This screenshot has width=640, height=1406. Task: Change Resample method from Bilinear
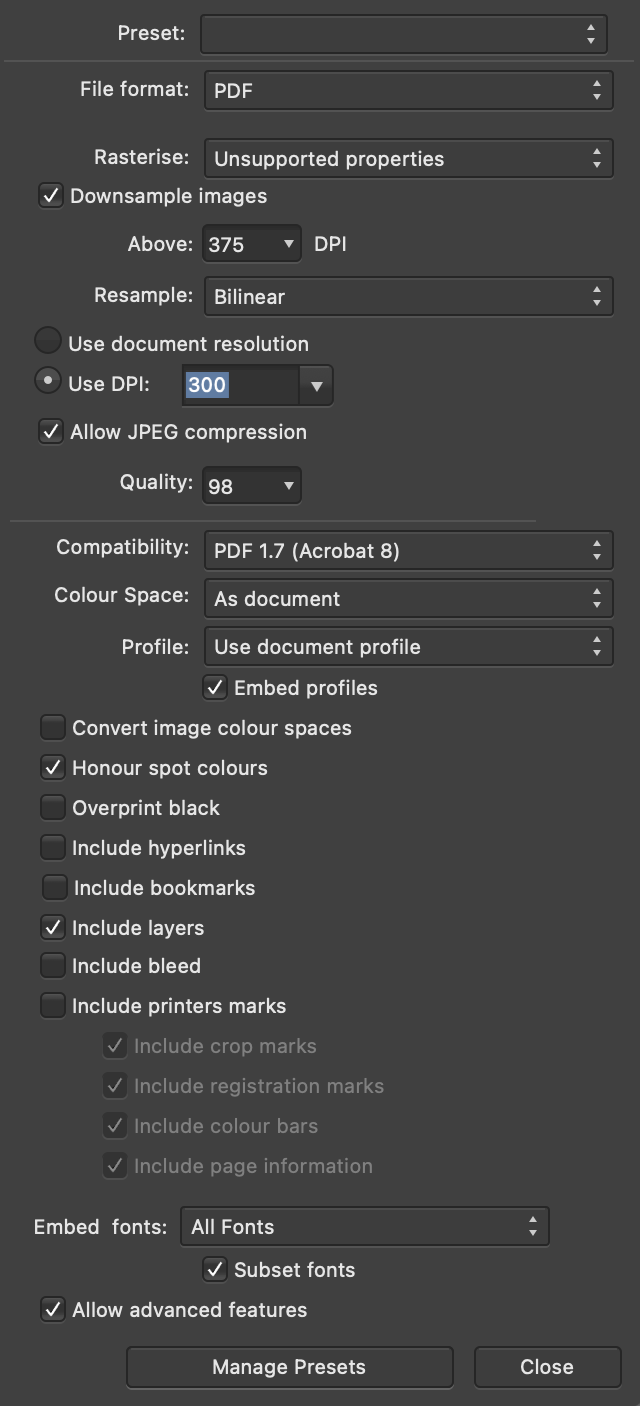tap(408, 297)
